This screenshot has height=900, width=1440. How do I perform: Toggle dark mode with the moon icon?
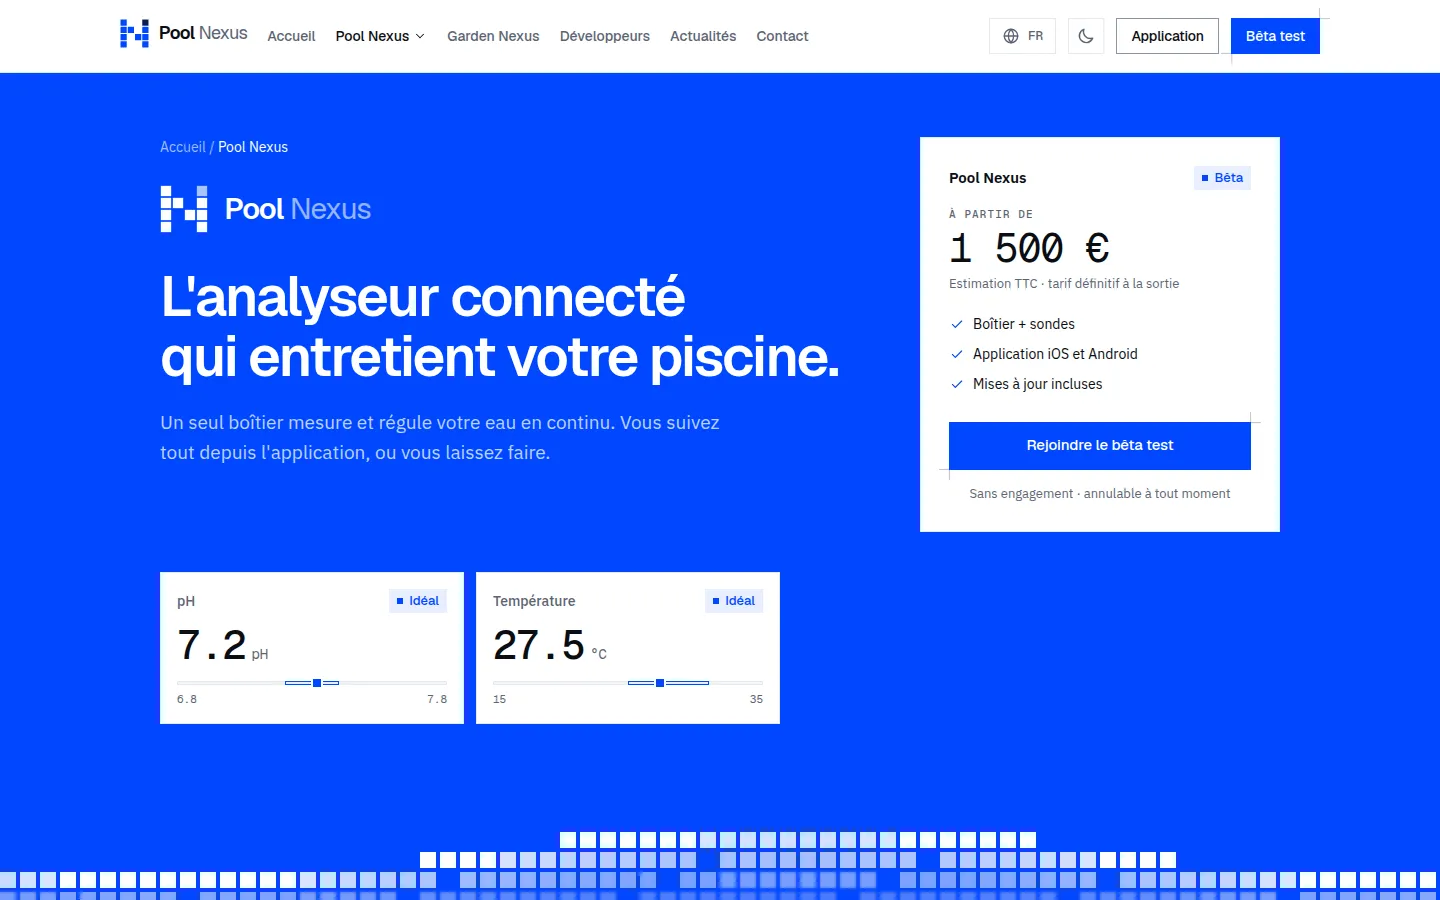click(x=1086, y=36)
